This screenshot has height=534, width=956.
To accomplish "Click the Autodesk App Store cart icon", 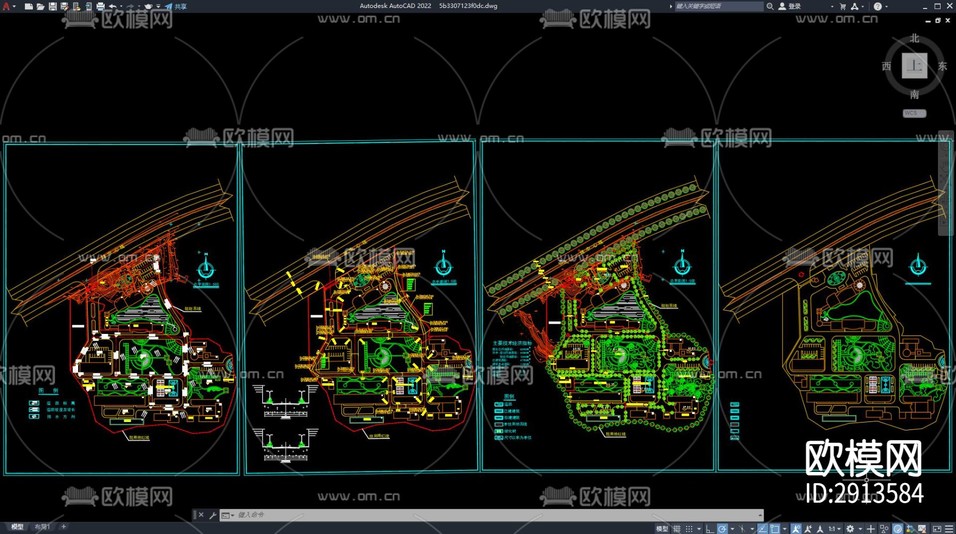I will click(843, 6).
